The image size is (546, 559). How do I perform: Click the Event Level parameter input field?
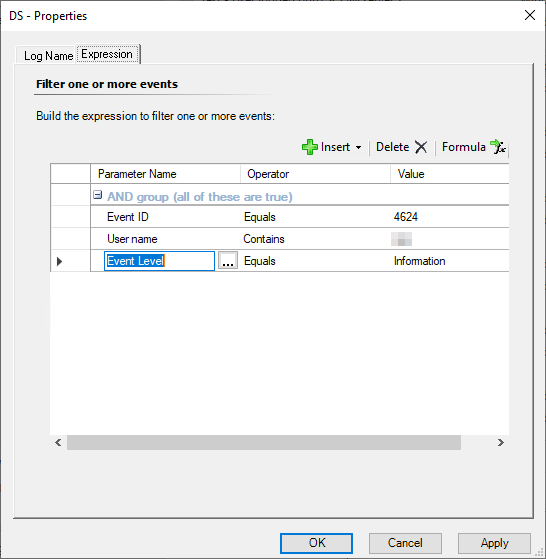[x=159, y=261]
